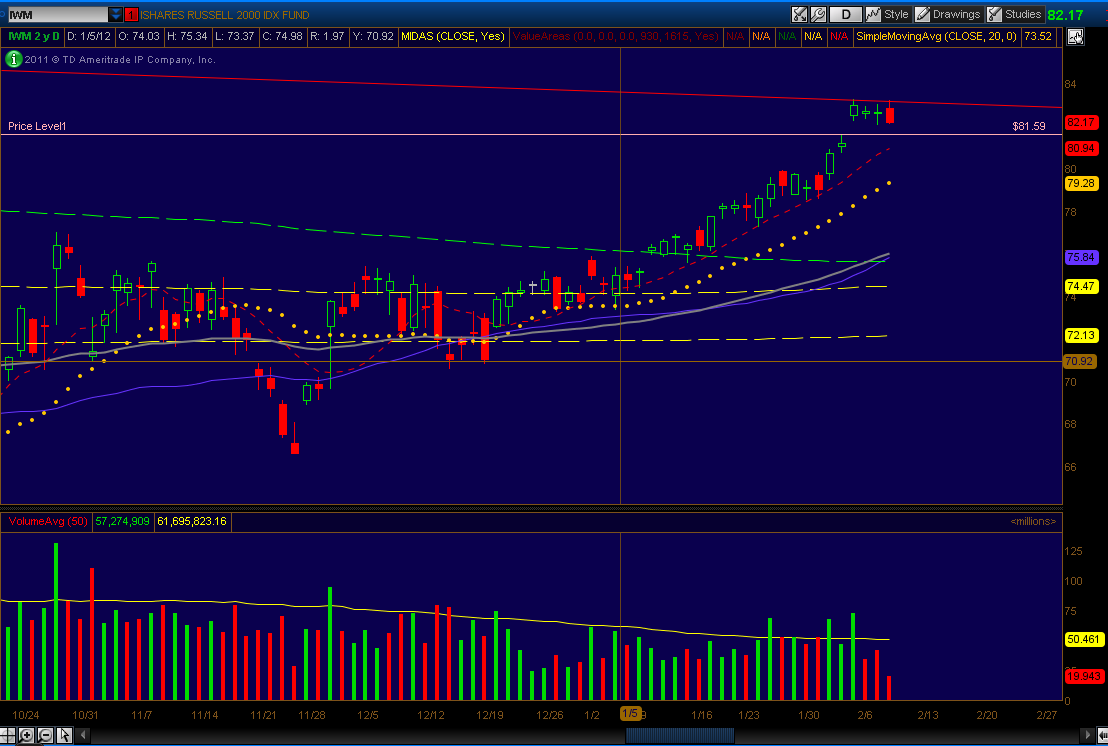Click the 2/6 date label on time axis
Image resolution: width=1108 pixels, height=746 pixels.
[865, 715]
